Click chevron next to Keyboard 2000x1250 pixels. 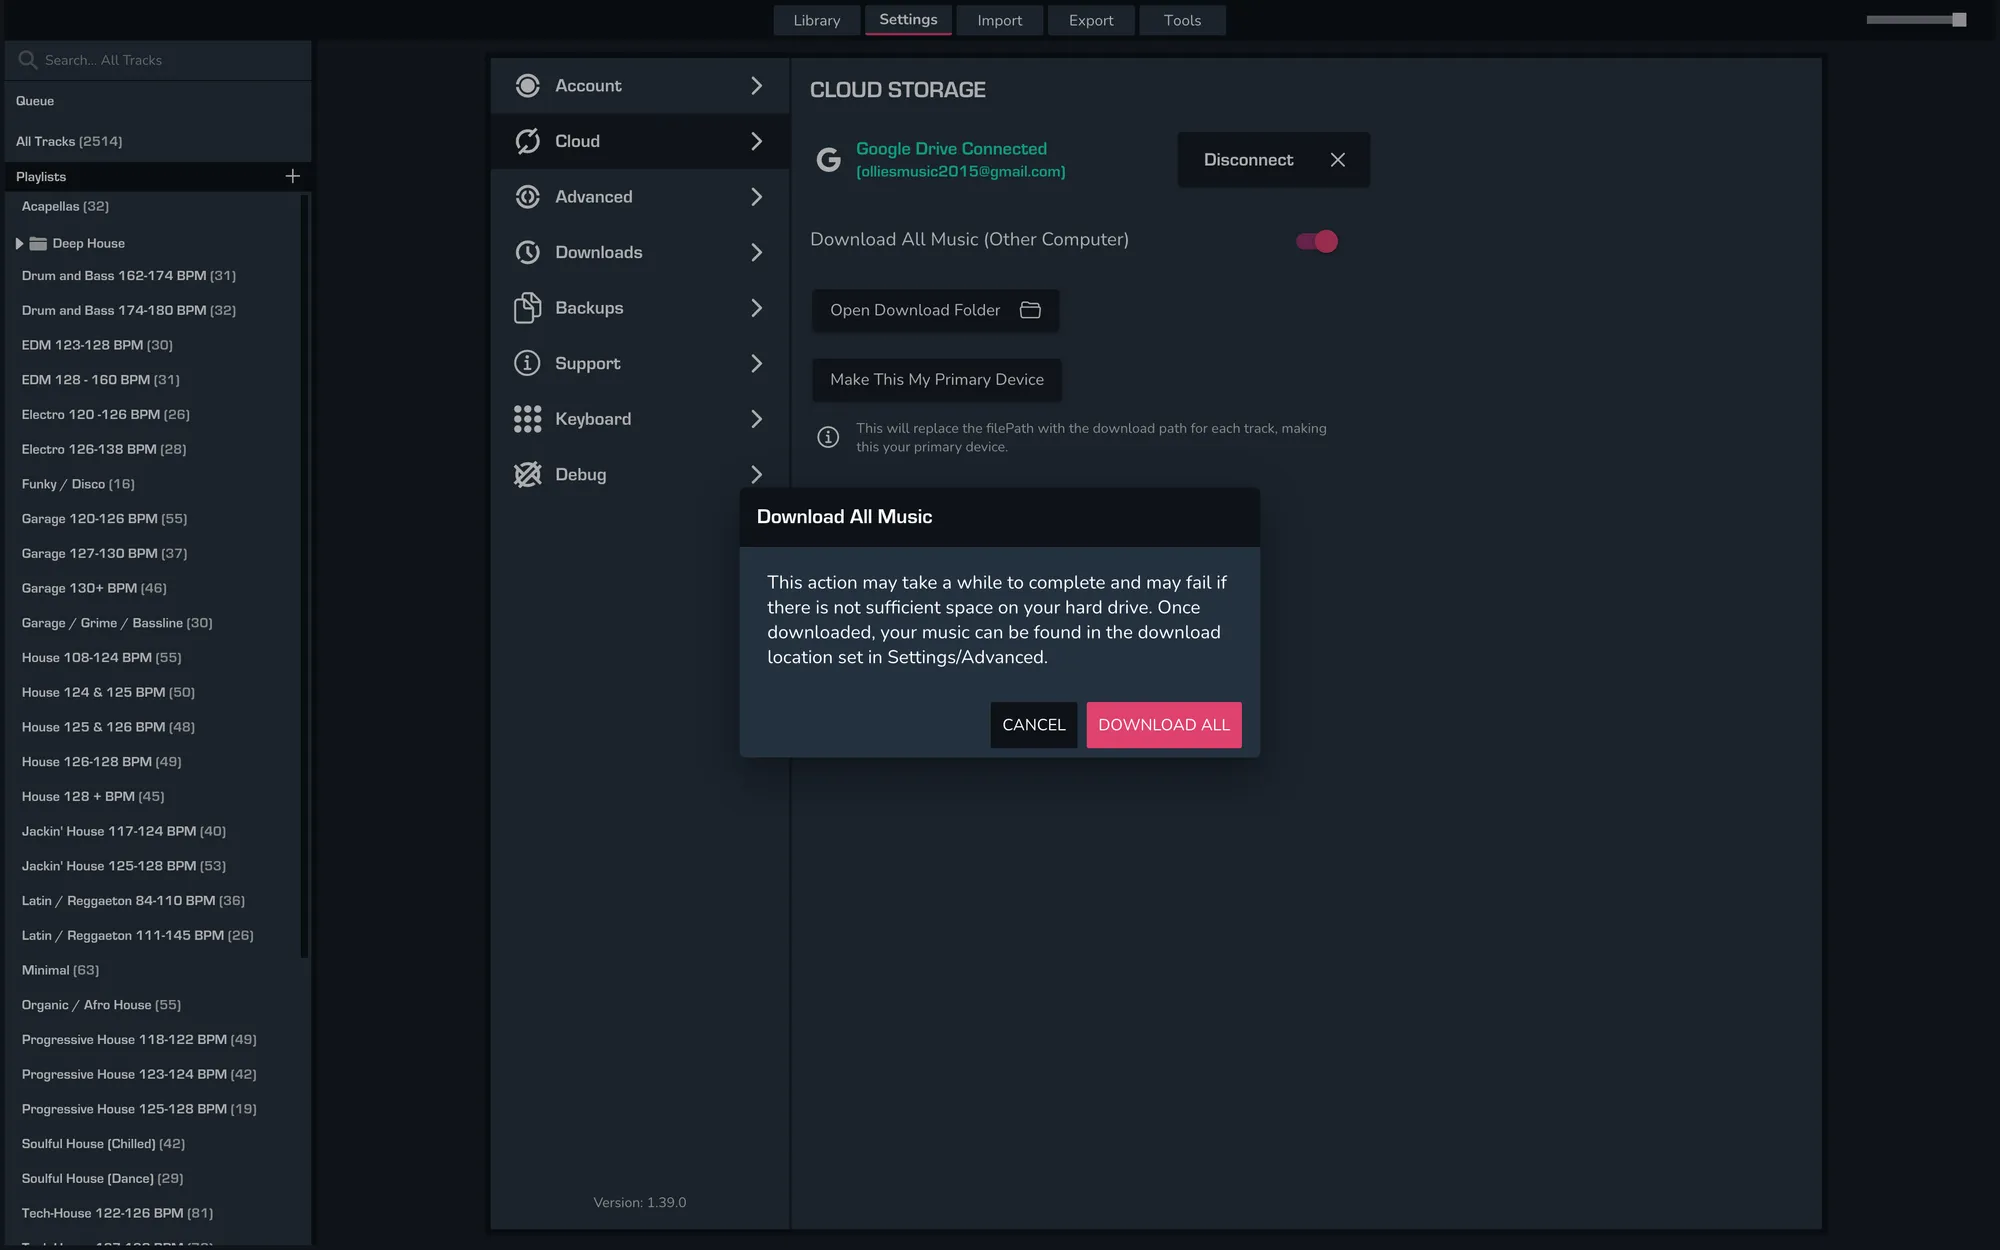[x=756, y=419]
